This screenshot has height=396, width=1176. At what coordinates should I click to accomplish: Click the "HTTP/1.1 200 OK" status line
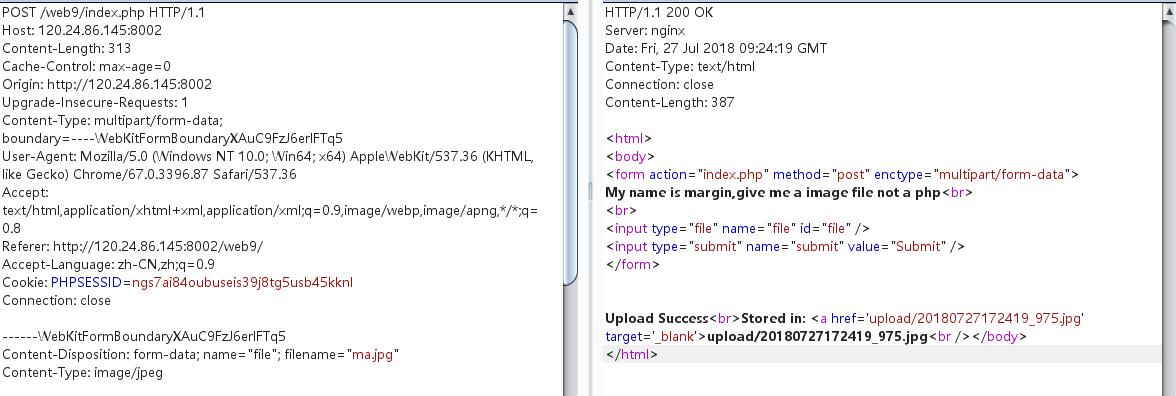(x=659, y=13)
